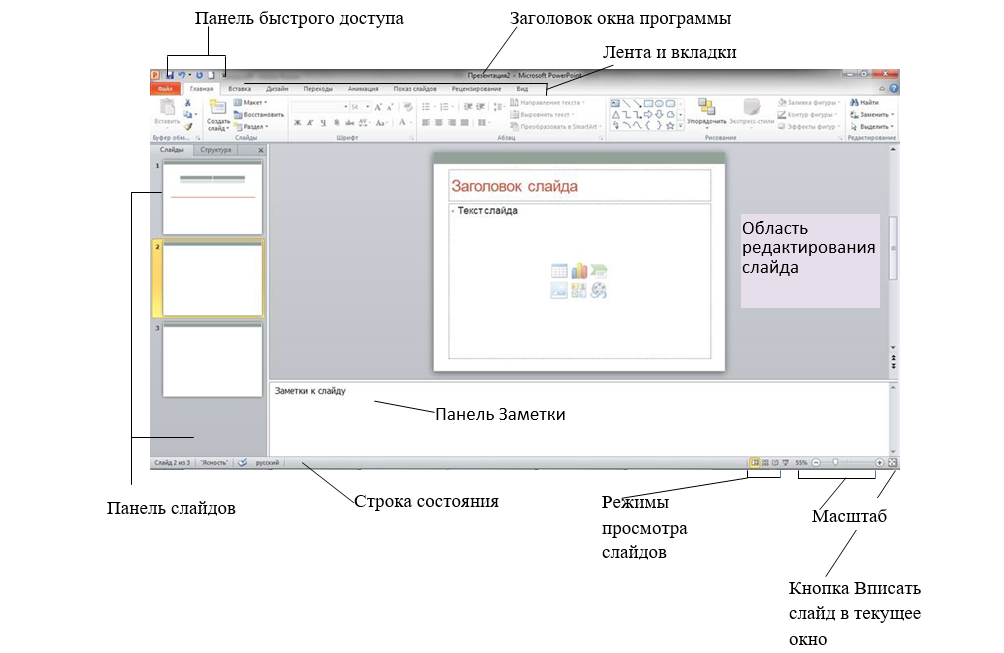Click the Восстановить button

263,113
